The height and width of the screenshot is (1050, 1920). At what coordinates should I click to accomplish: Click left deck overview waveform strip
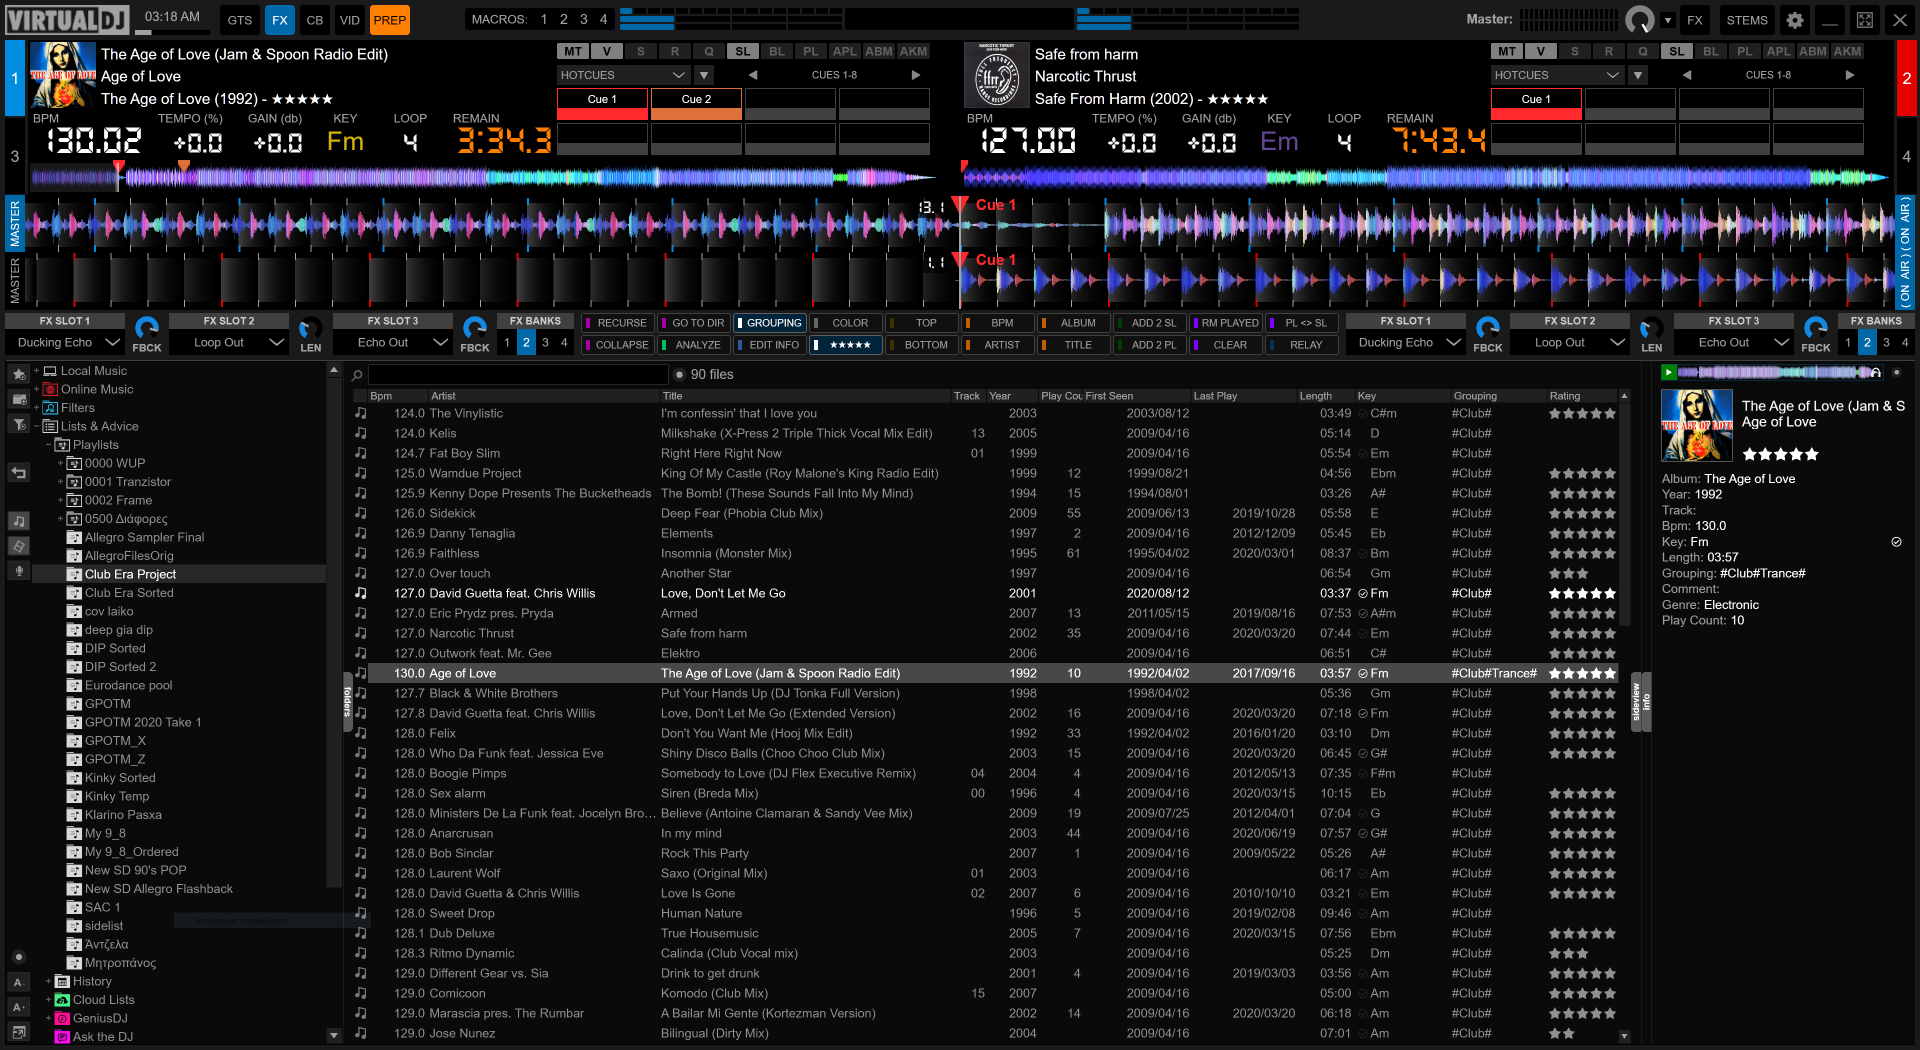484,178
